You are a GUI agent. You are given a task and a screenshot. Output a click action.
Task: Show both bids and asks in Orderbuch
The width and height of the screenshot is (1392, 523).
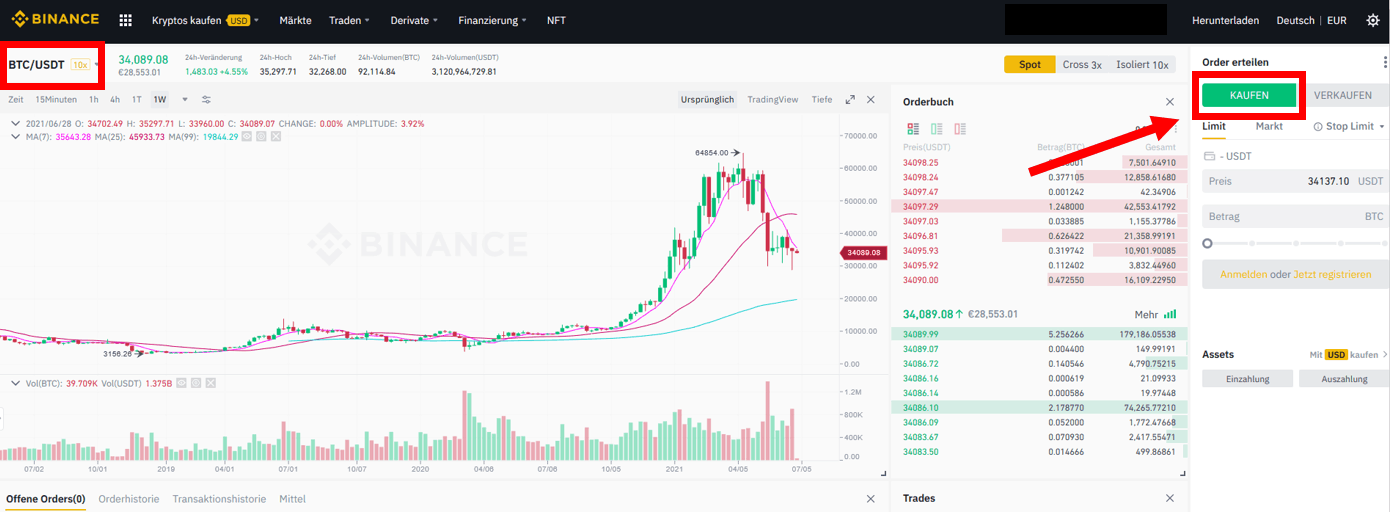coord(913,129)
